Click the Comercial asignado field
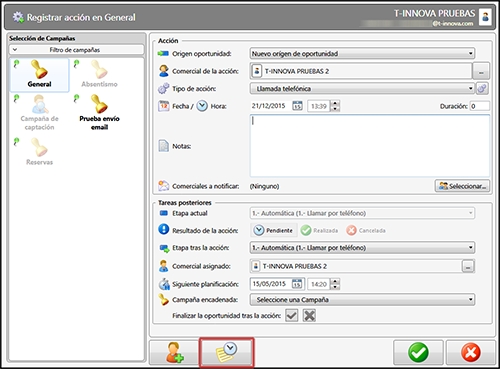Viewport: 500px width, 369px height. coord(355,266)
